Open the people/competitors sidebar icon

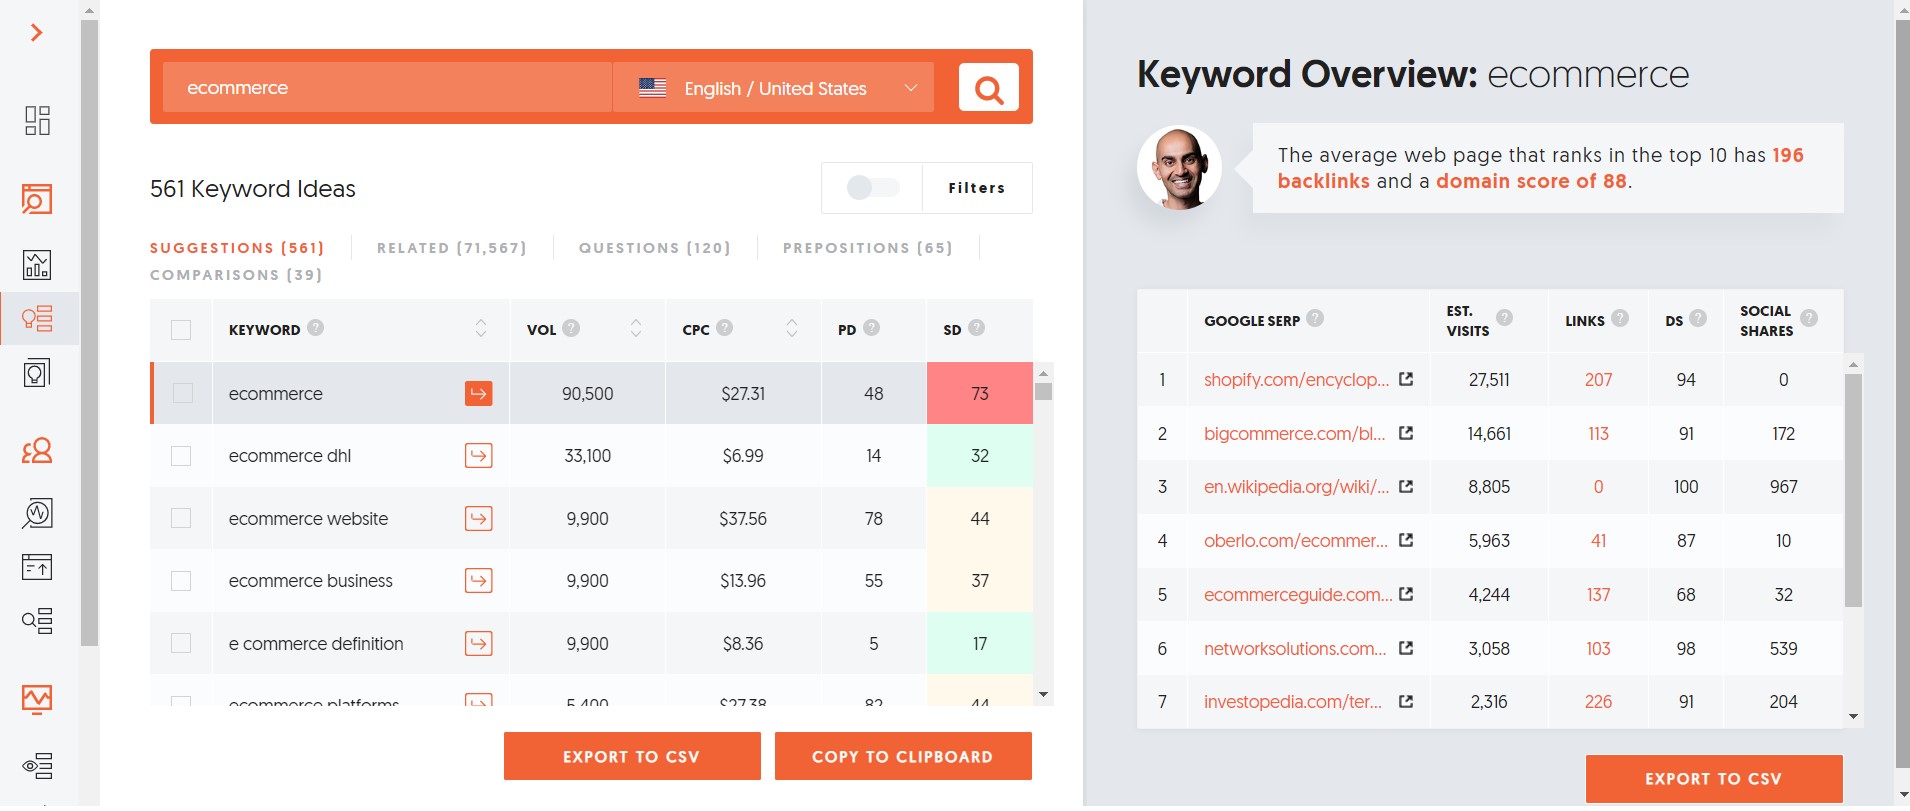(x=37, y=451)
